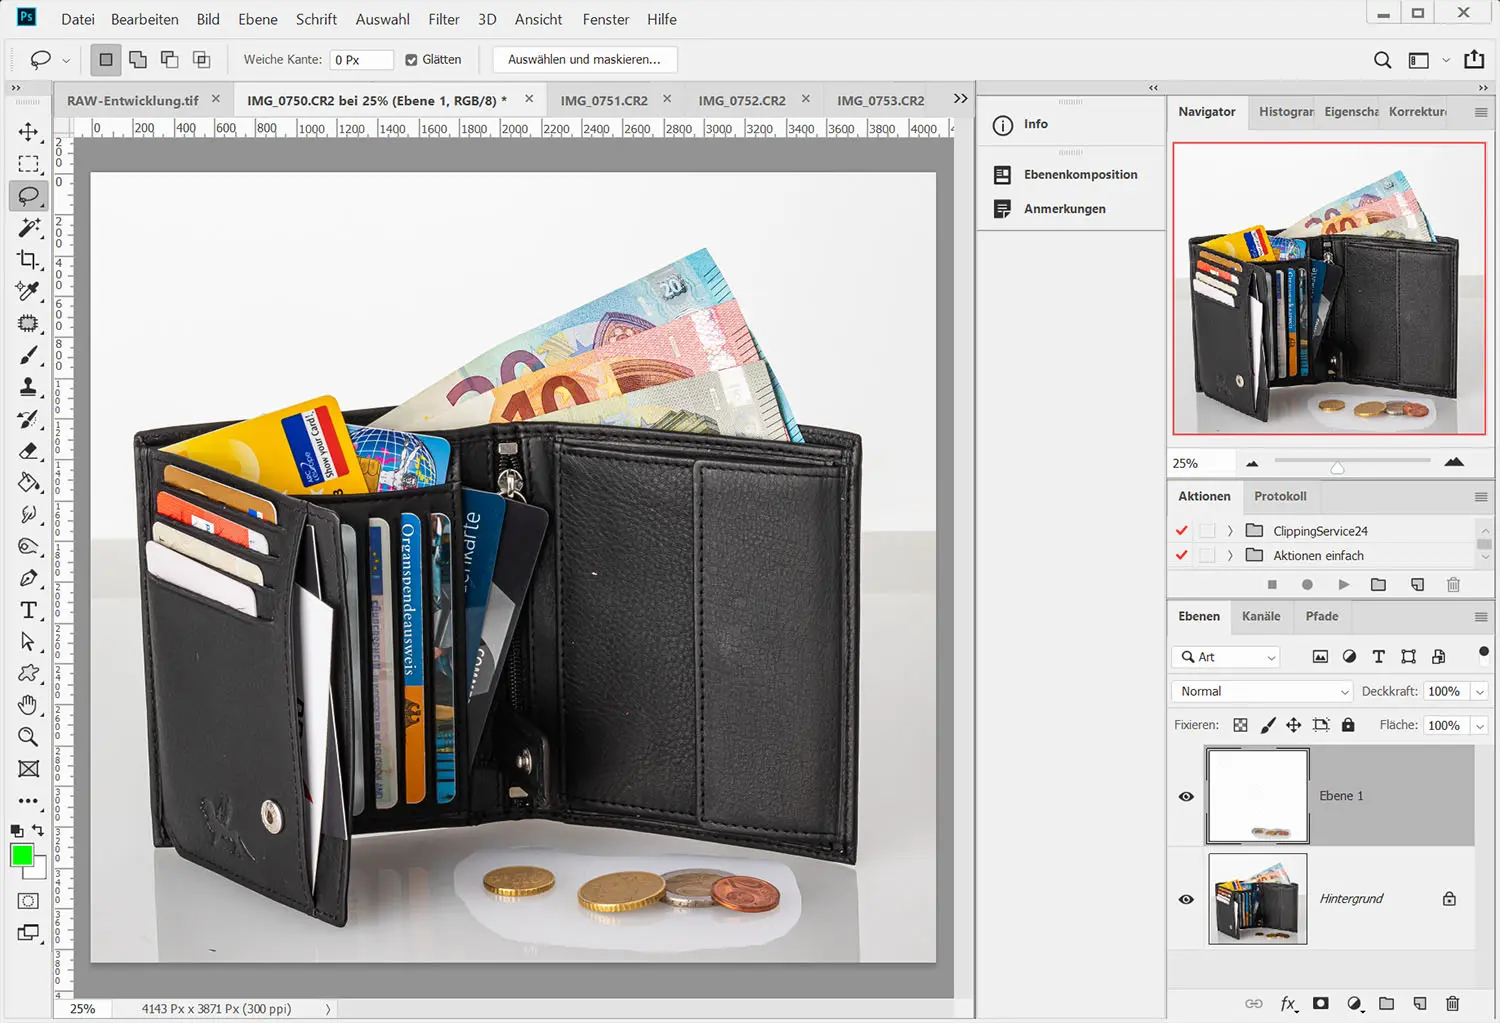Open the Deckkraft opacity dropdown arrow
Screen dimensions: 1500x1023
(1480, 691)
